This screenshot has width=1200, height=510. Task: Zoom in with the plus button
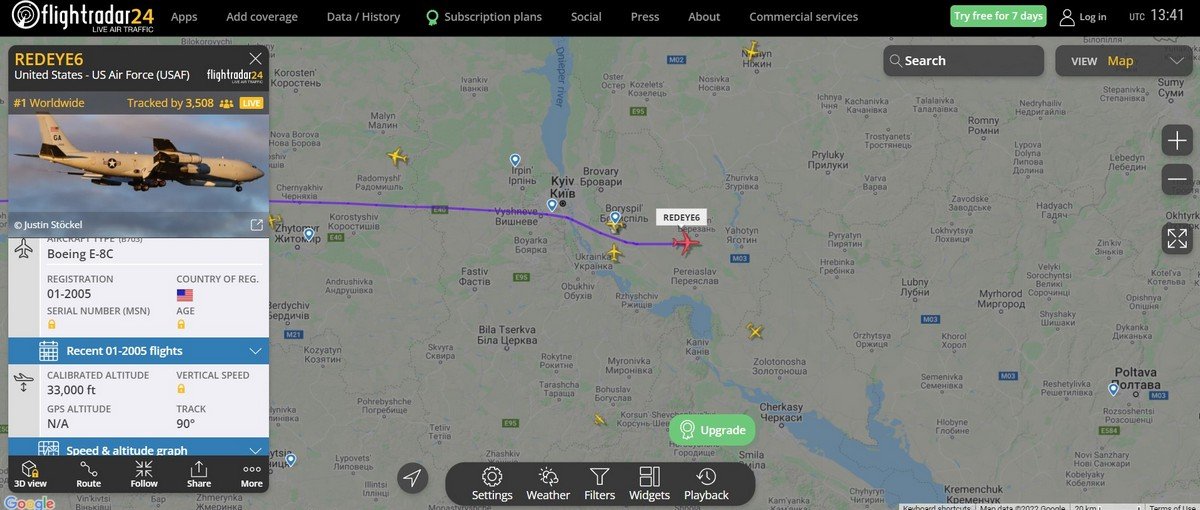[x=1177, y=141]
